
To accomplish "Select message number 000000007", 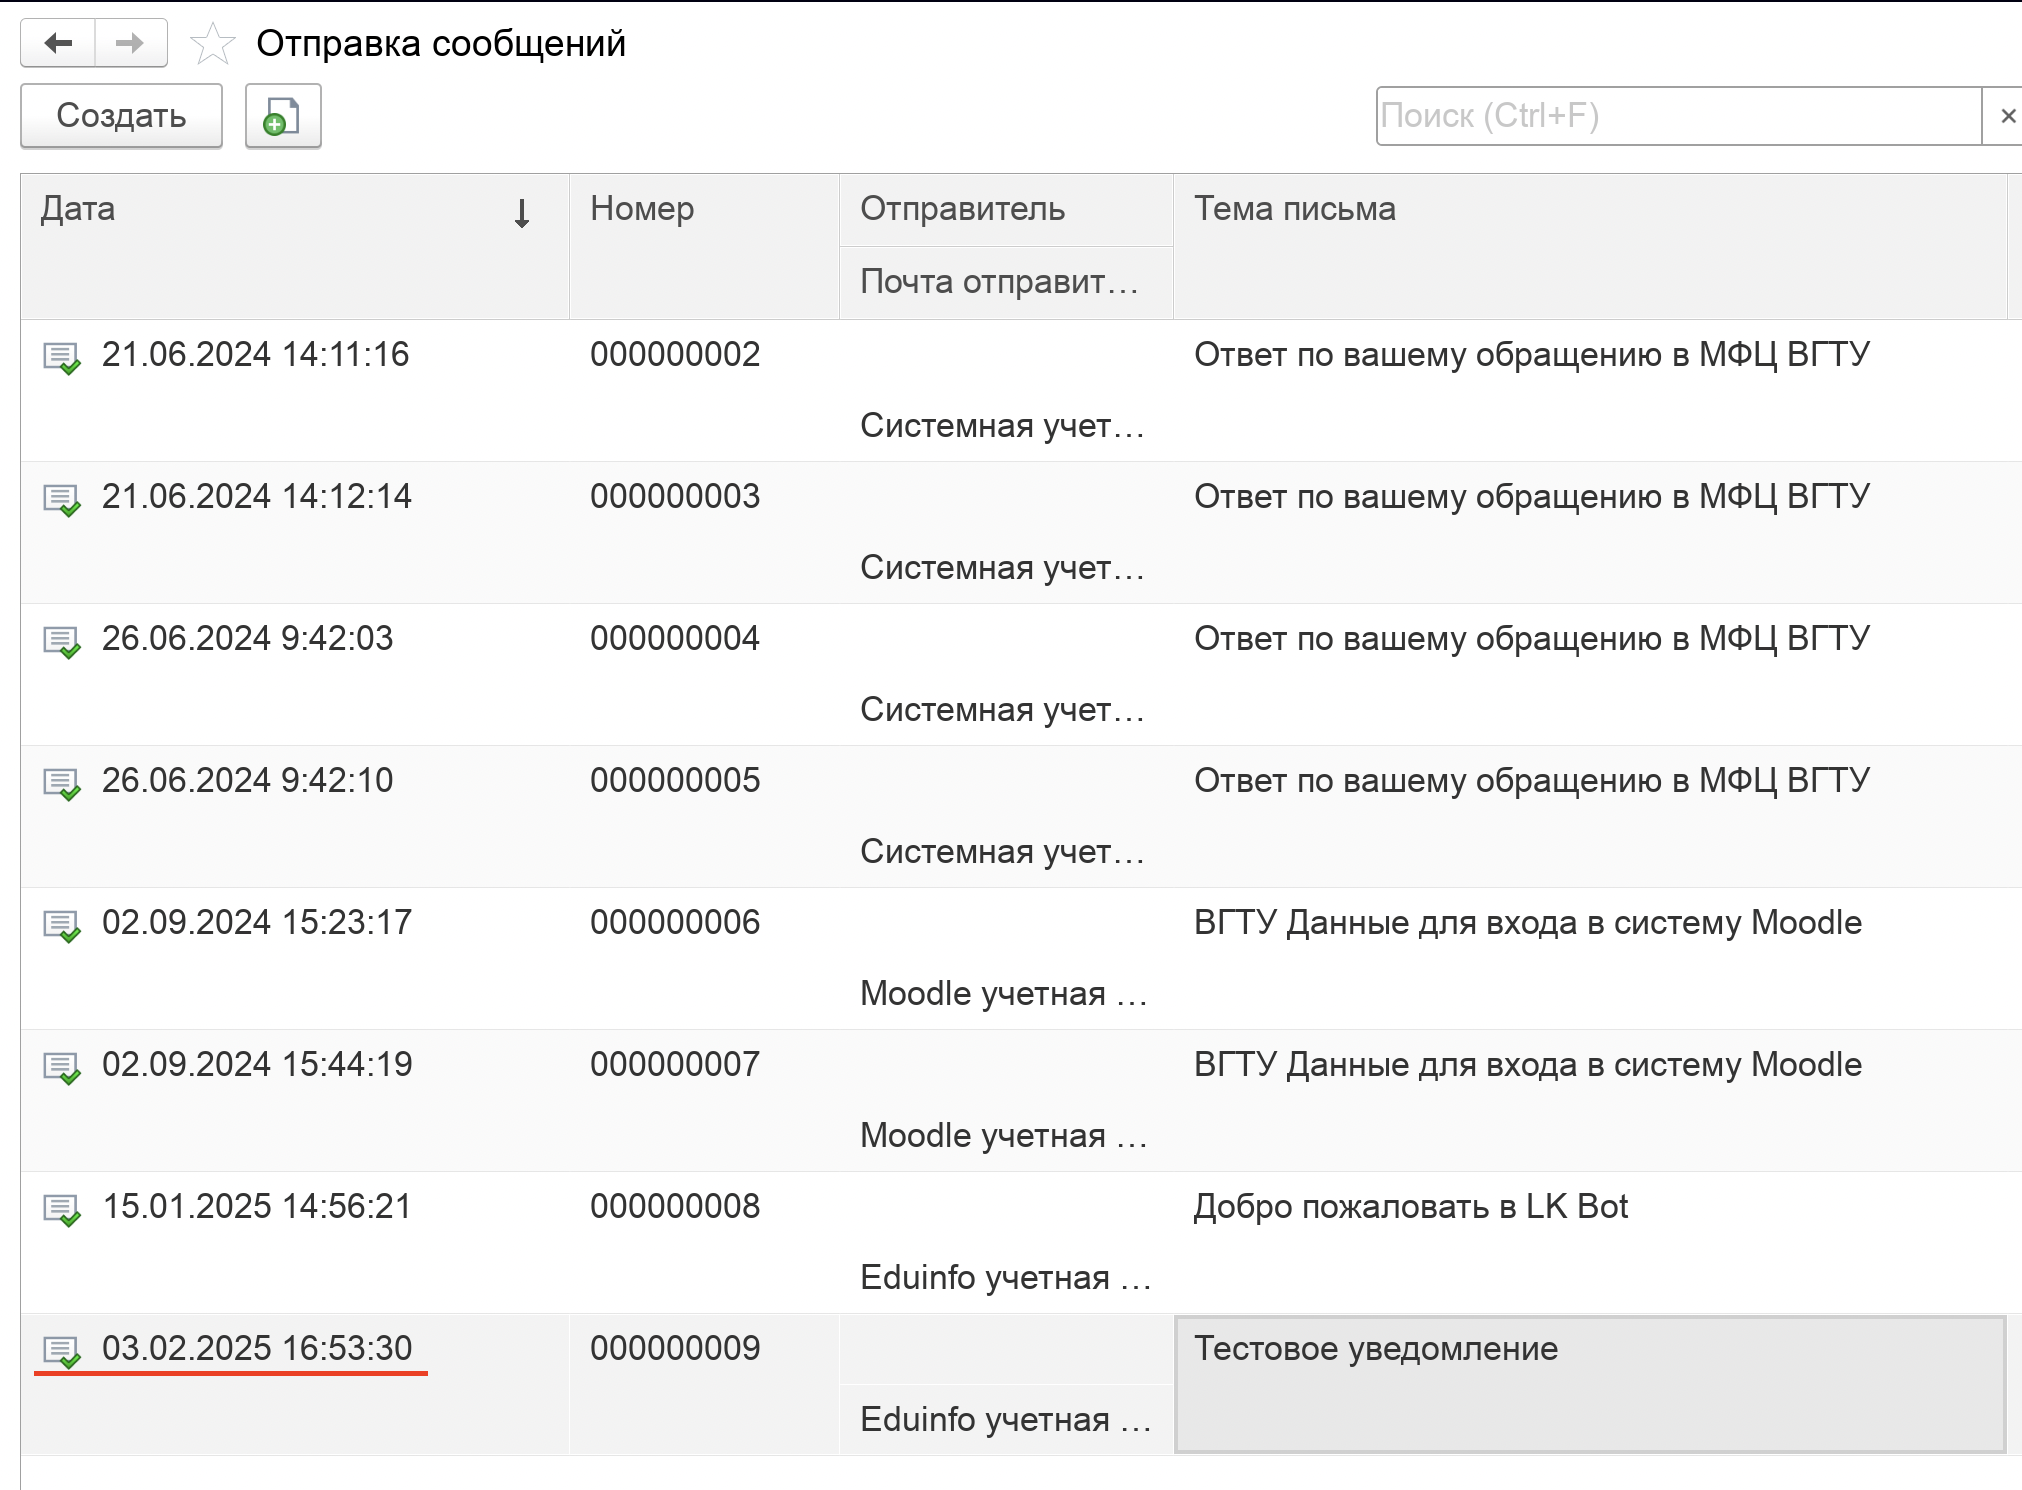I will tap(675, 1065).
